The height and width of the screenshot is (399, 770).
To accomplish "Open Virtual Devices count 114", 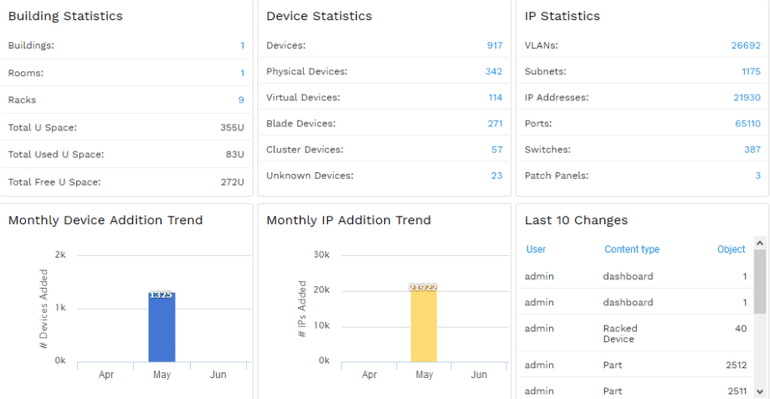I will pyautogui.click(x=495, y=98).
